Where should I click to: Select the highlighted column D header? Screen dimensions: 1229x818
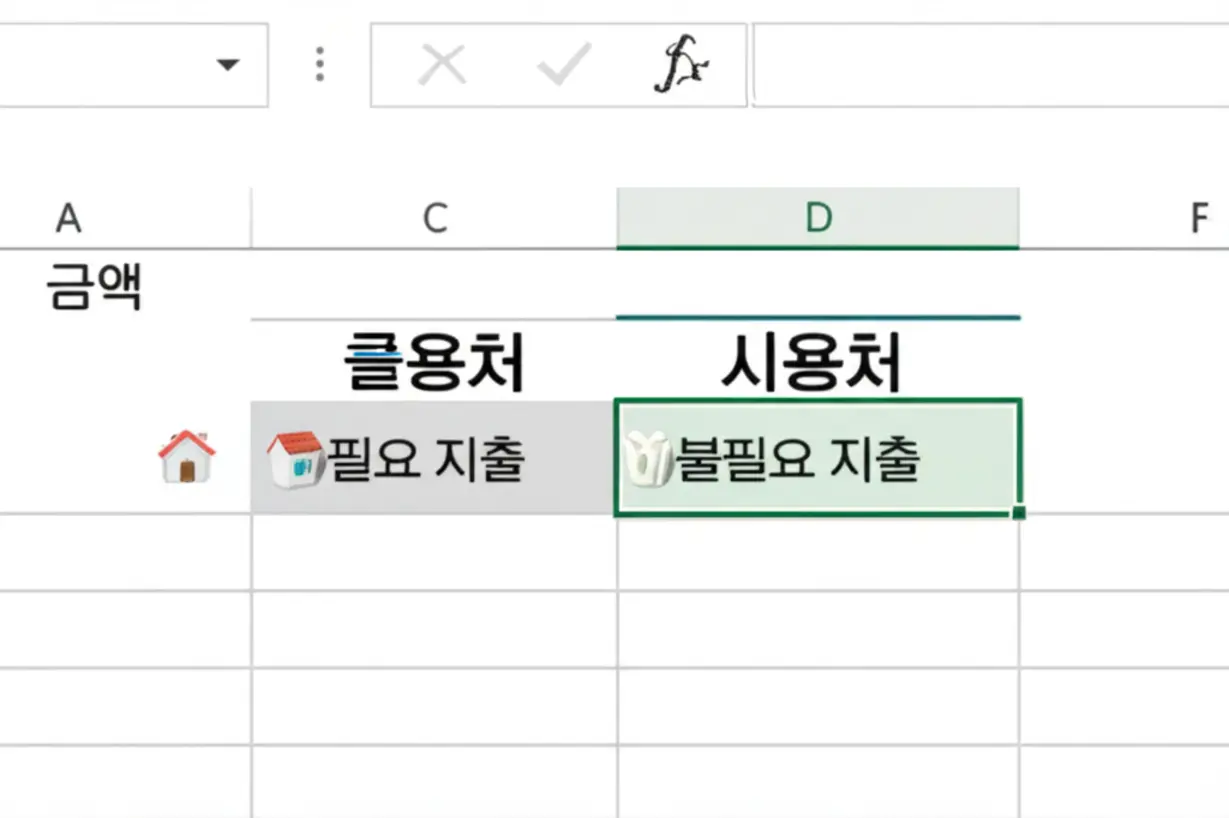click(818, 218)
